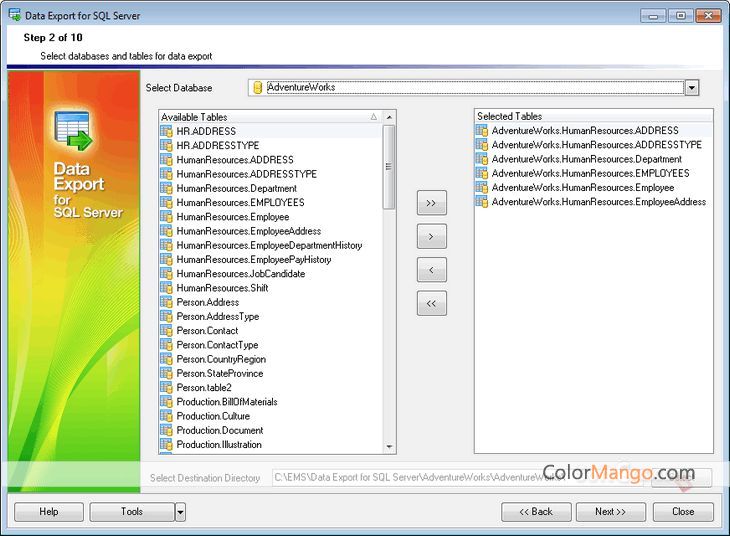Click the Tools button
This screenshot has height=536, width=730.
click(132, 512)
